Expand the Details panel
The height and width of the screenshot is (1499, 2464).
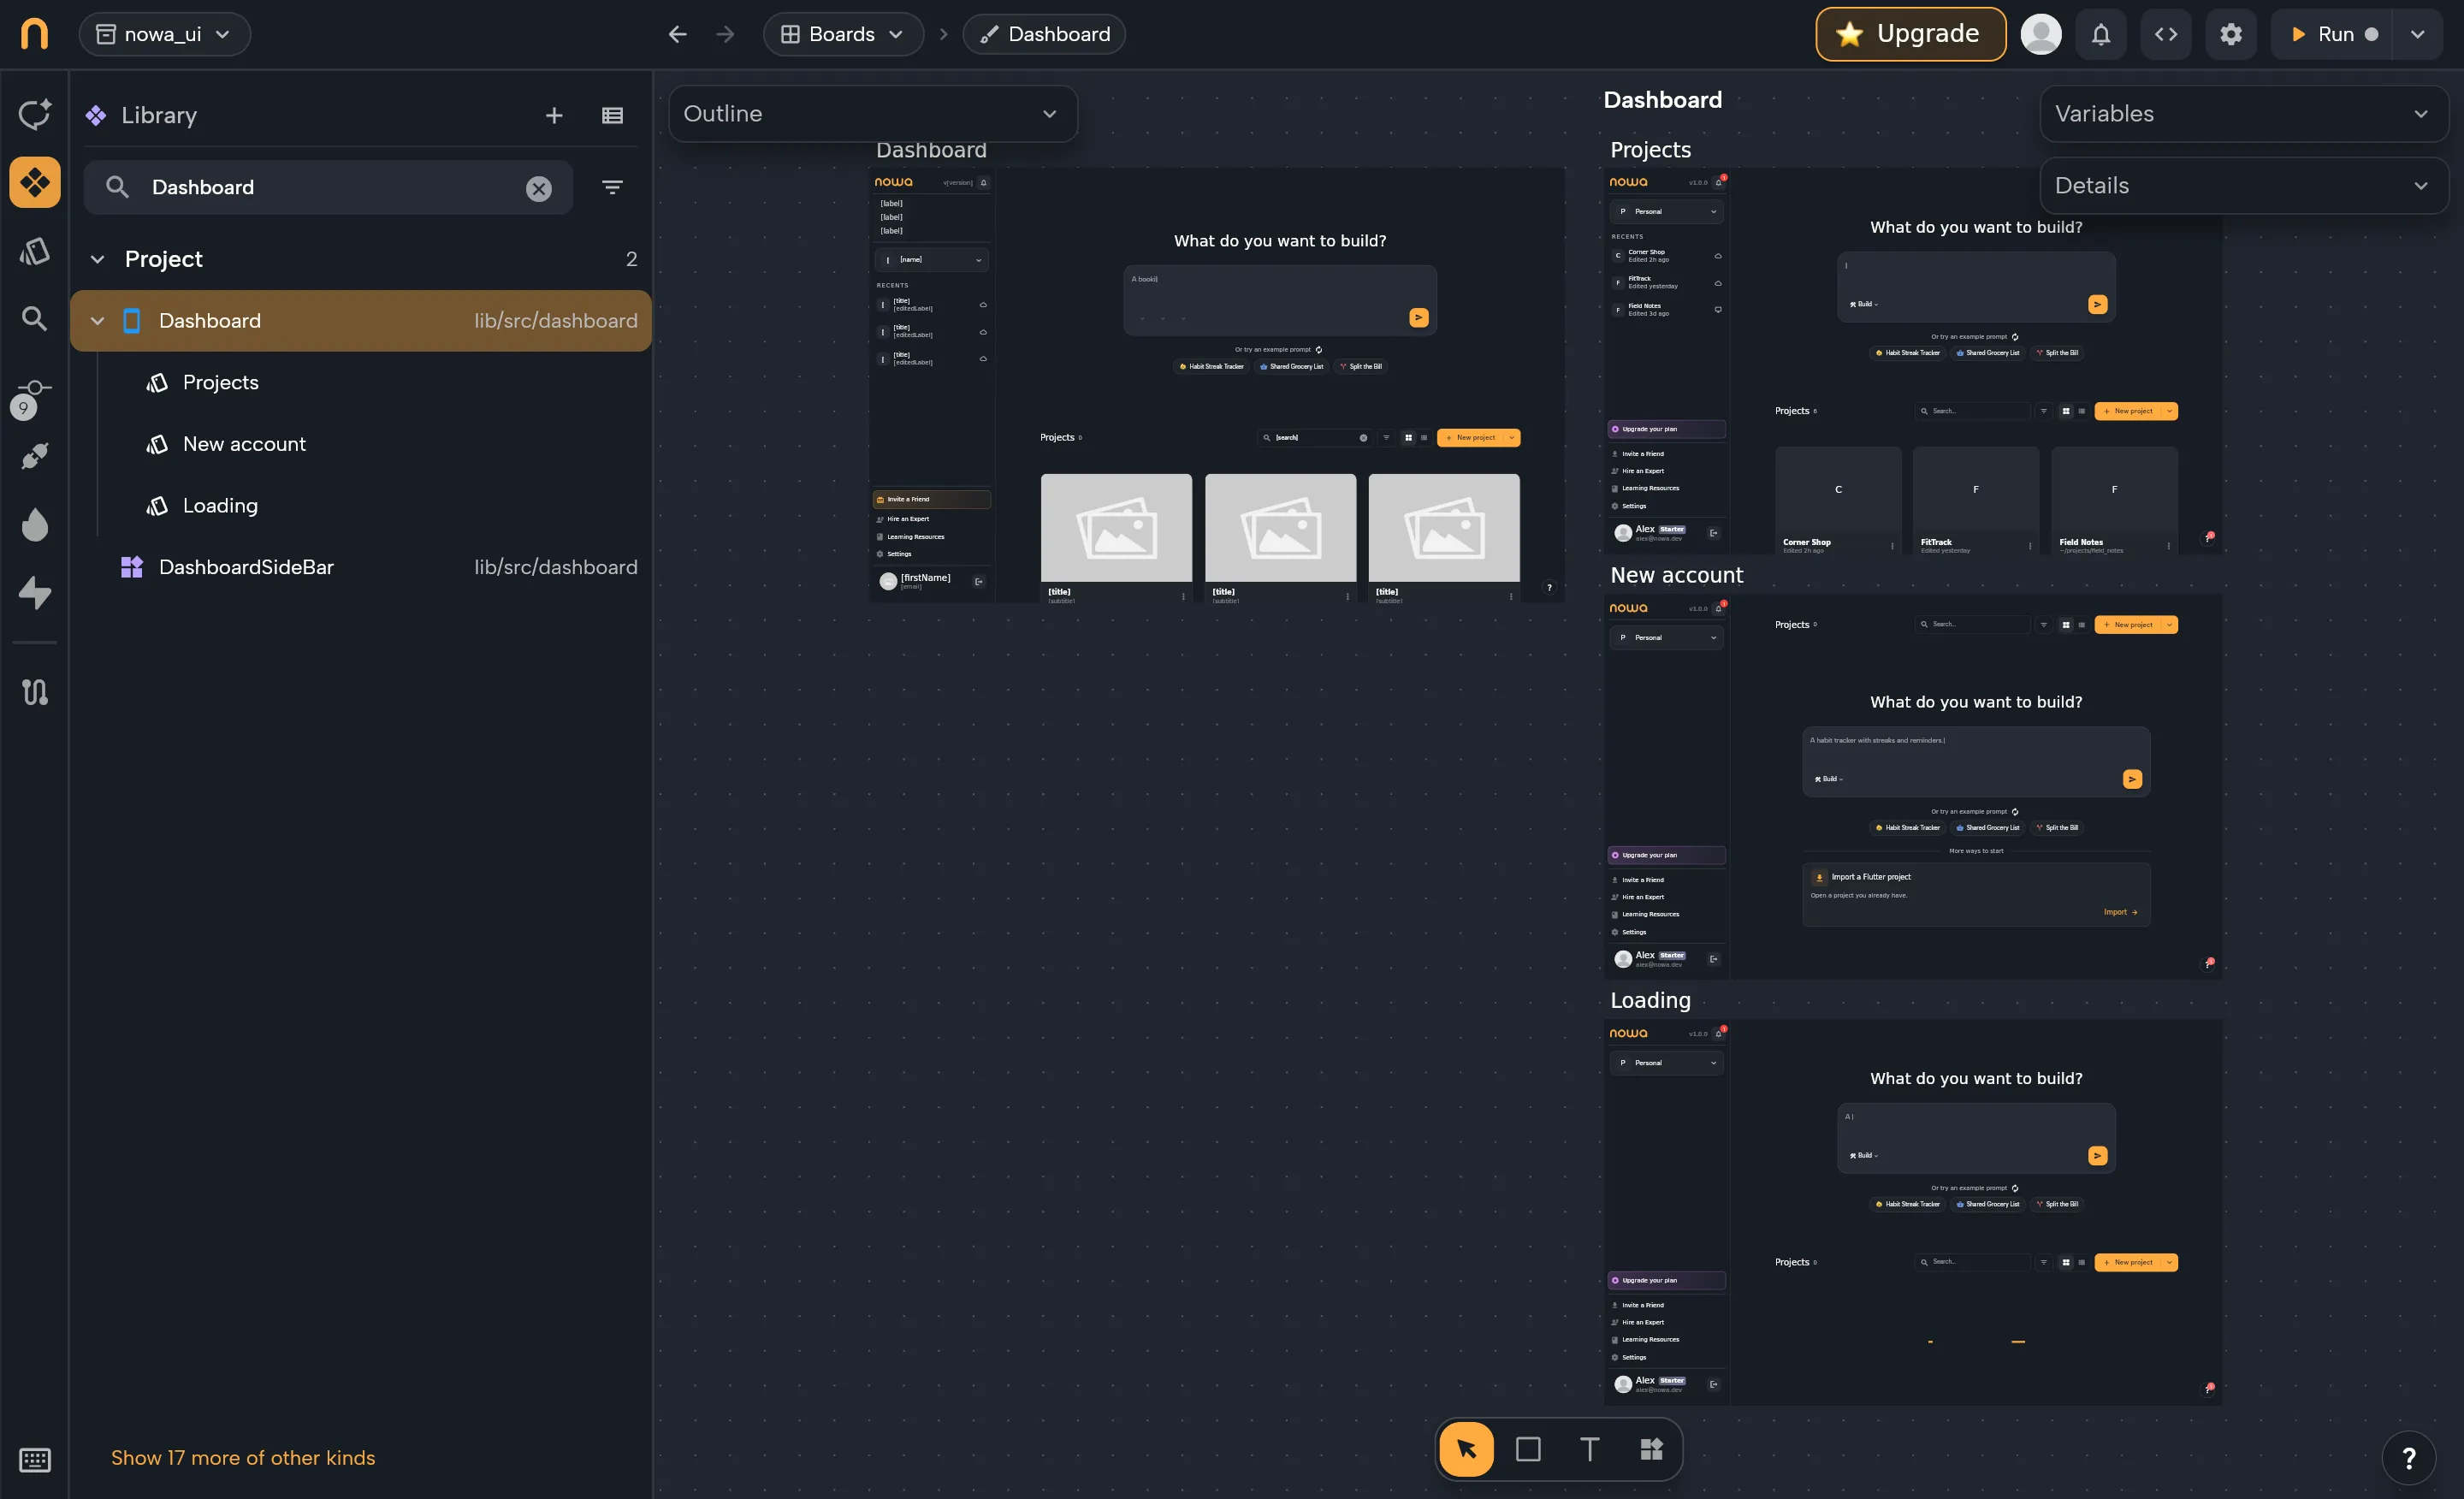(x=2244, y=185)
